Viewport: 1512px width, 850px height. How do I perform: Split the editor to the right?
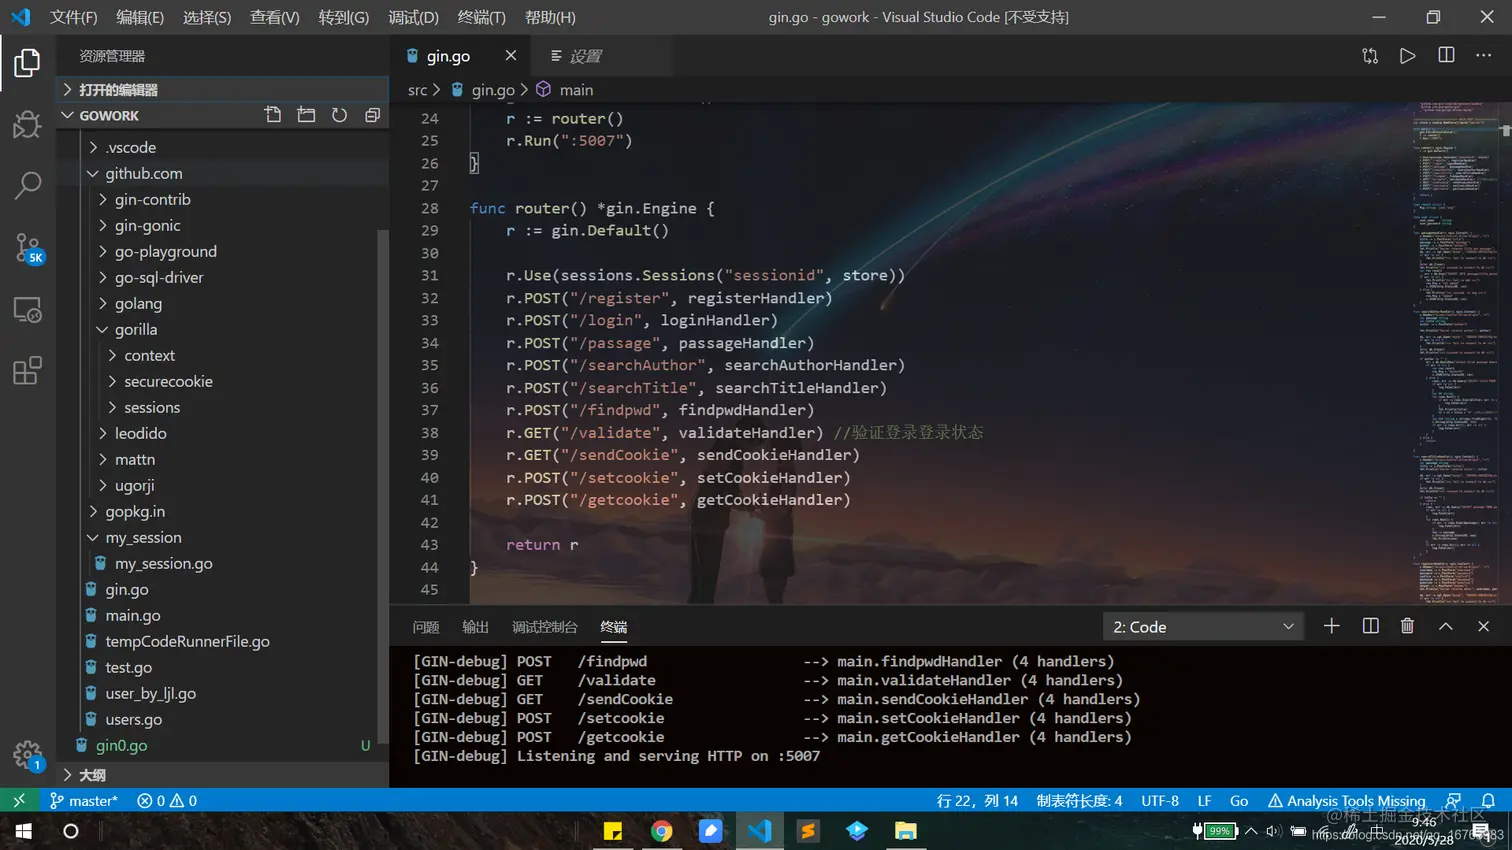click(x=1446, y=56)
